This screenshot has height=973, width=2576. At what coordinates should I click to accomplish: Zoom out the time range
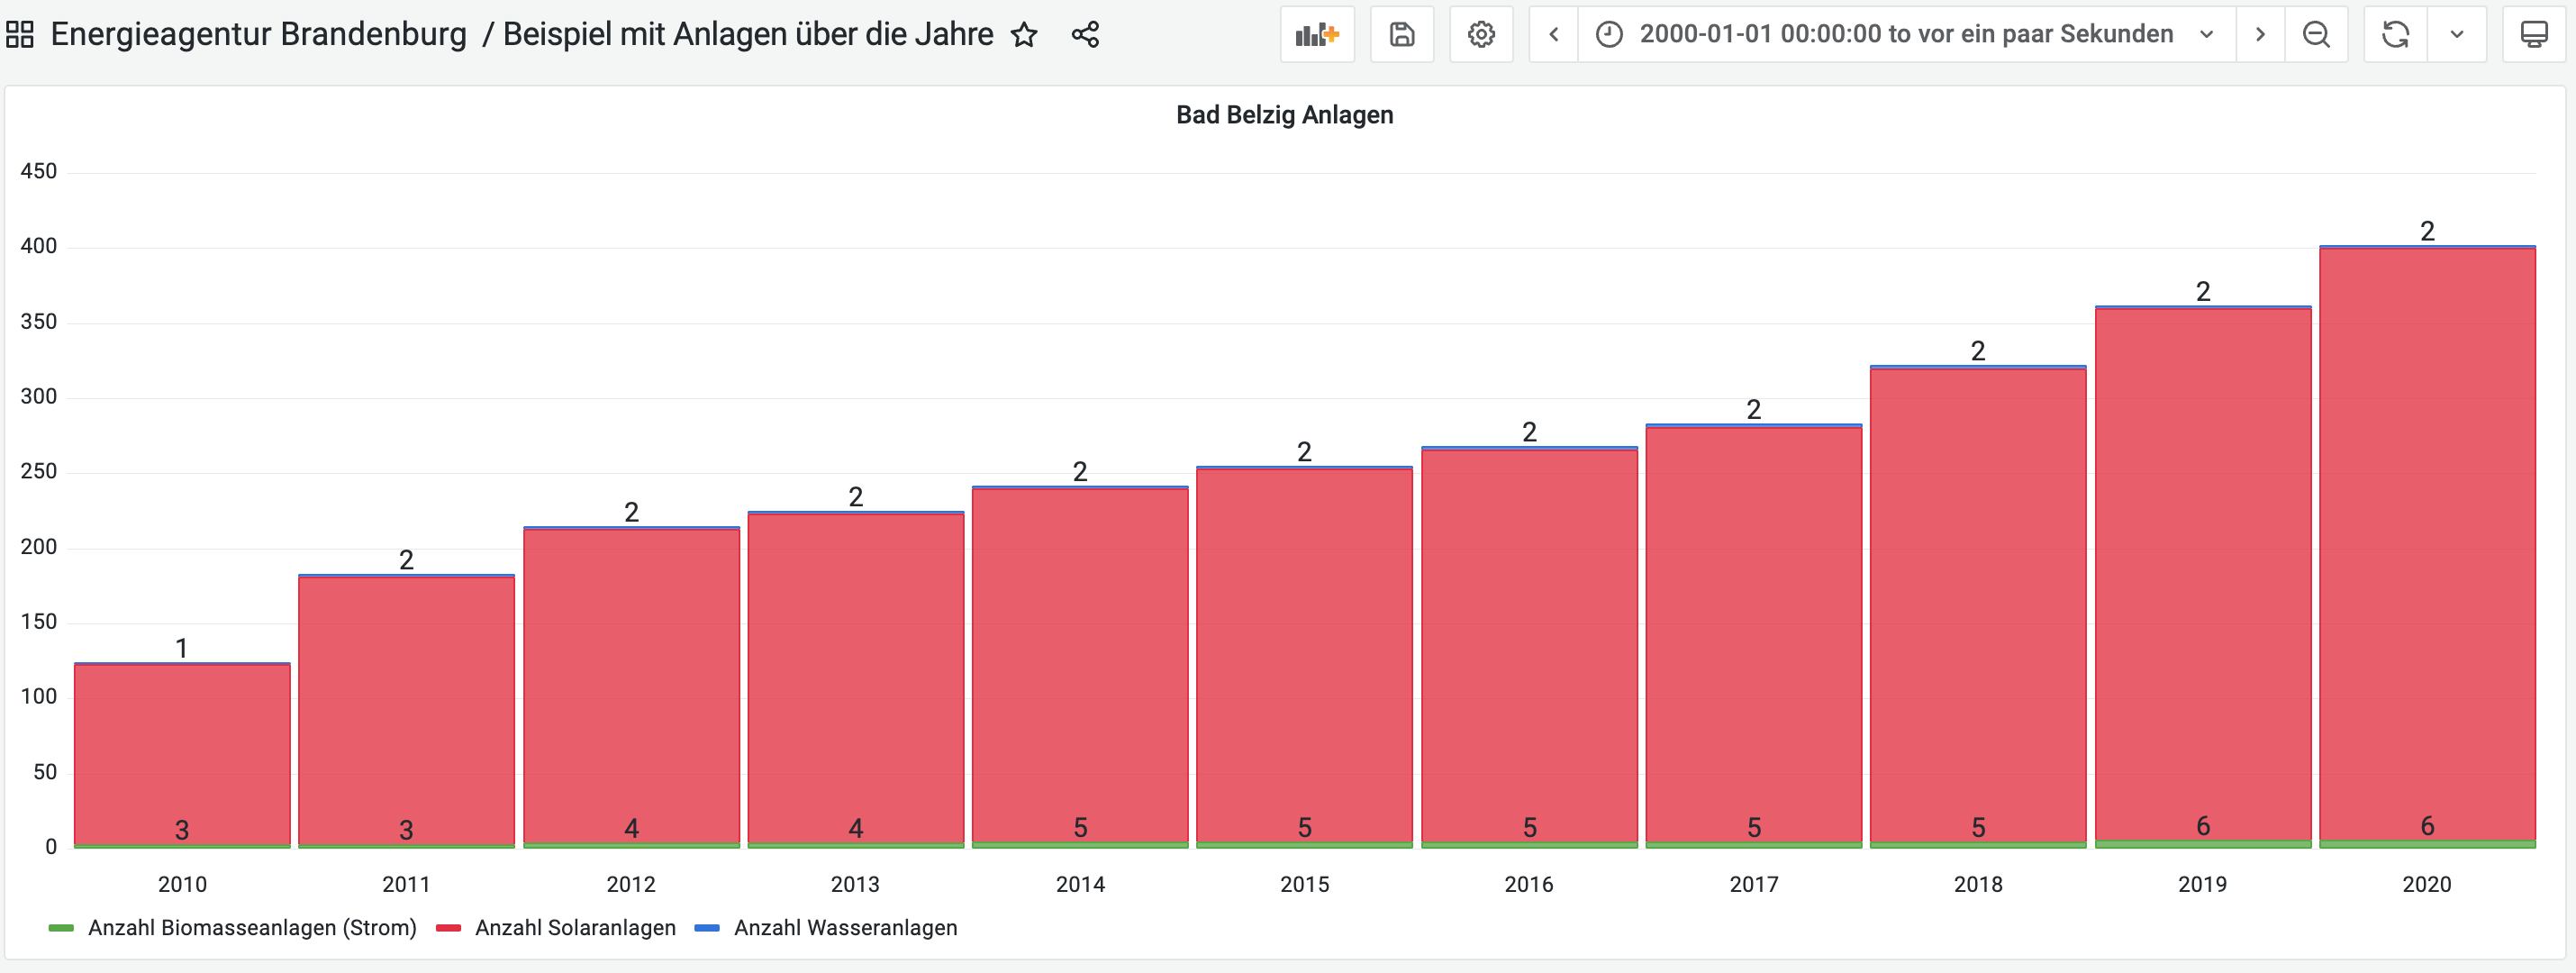coord(2316,33)
